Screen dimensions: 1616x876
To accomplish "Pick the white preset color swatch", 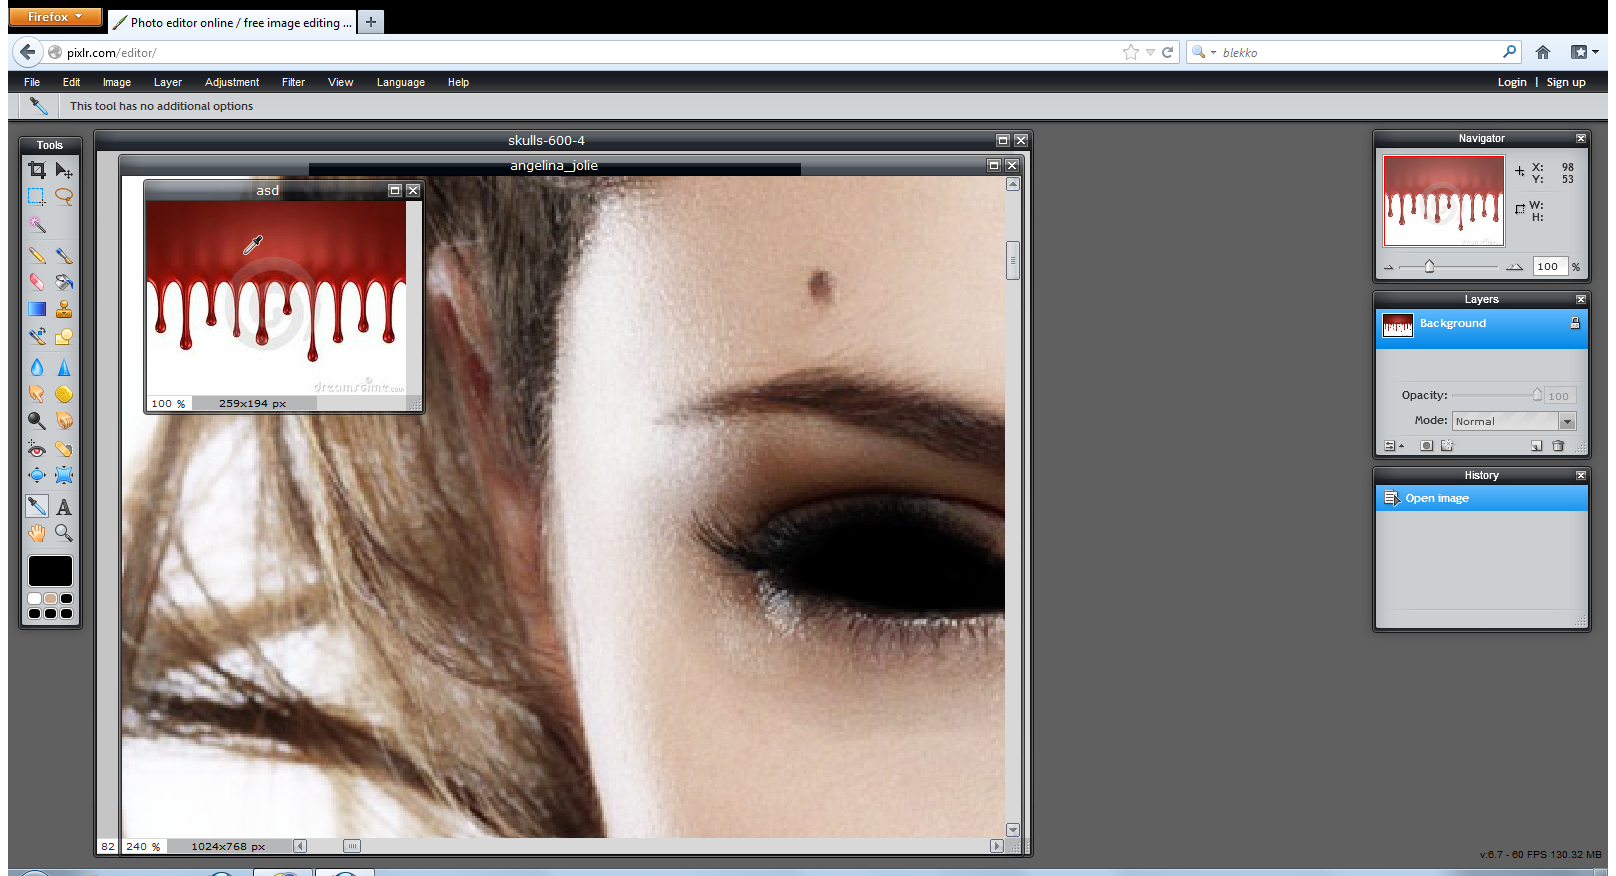I will click(35, 599).
